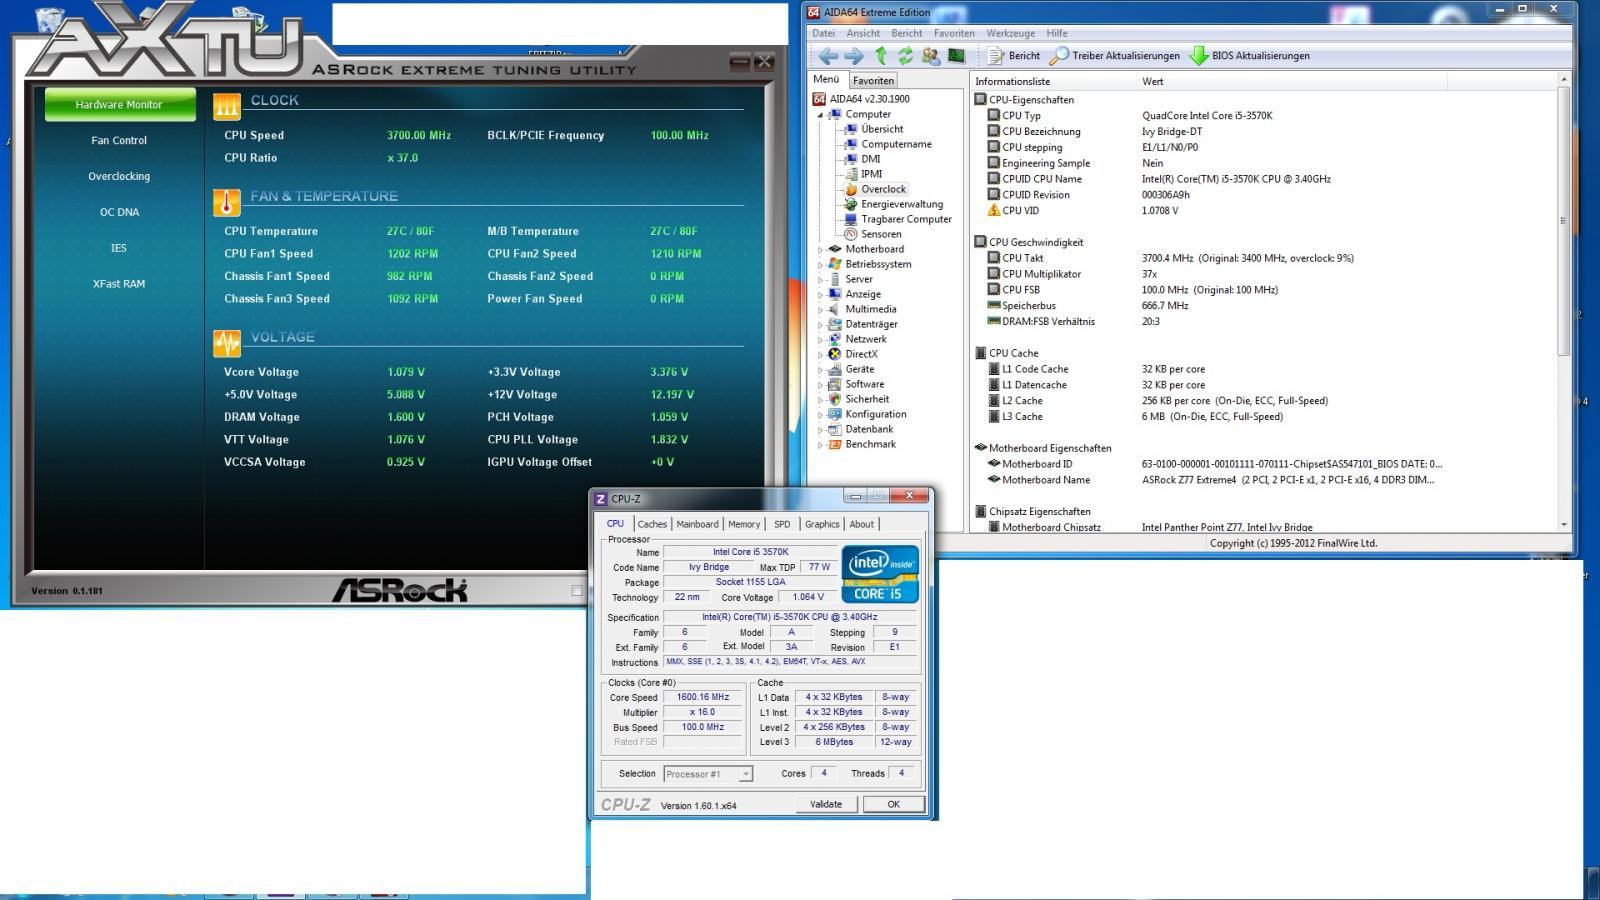Select the AIDA64 v2.30.1900 root tree node
This screenshot has height=900, width=1600.
[862, 99]
